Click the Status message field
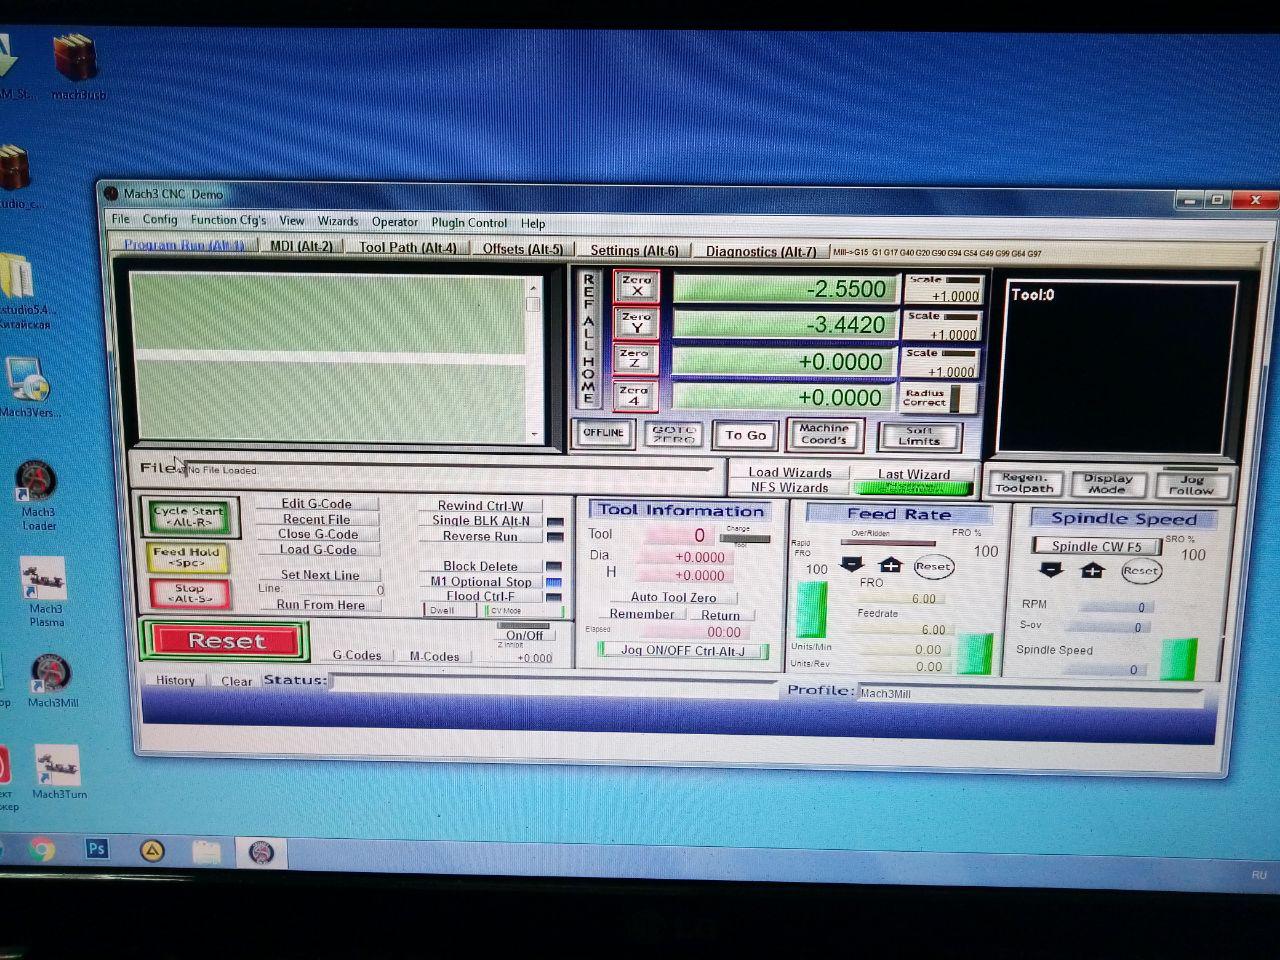The height and width of the screenshot is (960, 1280). 554,683
